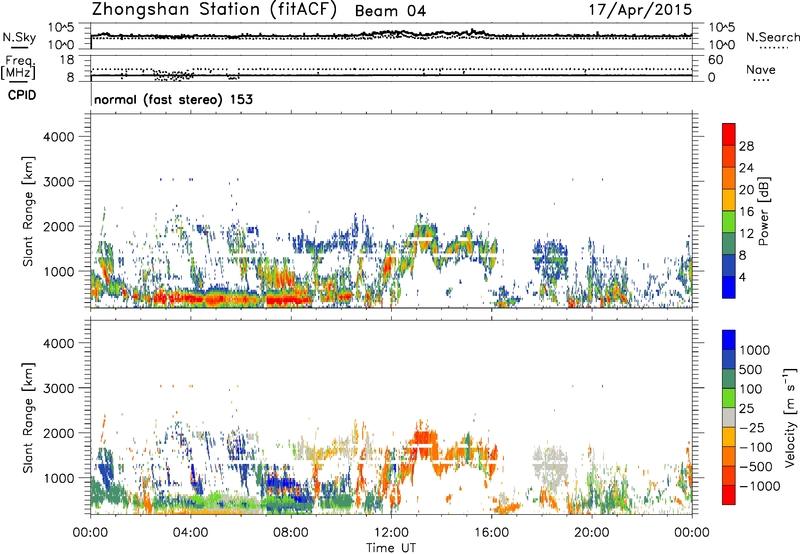This screenshot has height=554, width=800.
Task: Click the Nave legend label
Action: [x=761, y=69]
